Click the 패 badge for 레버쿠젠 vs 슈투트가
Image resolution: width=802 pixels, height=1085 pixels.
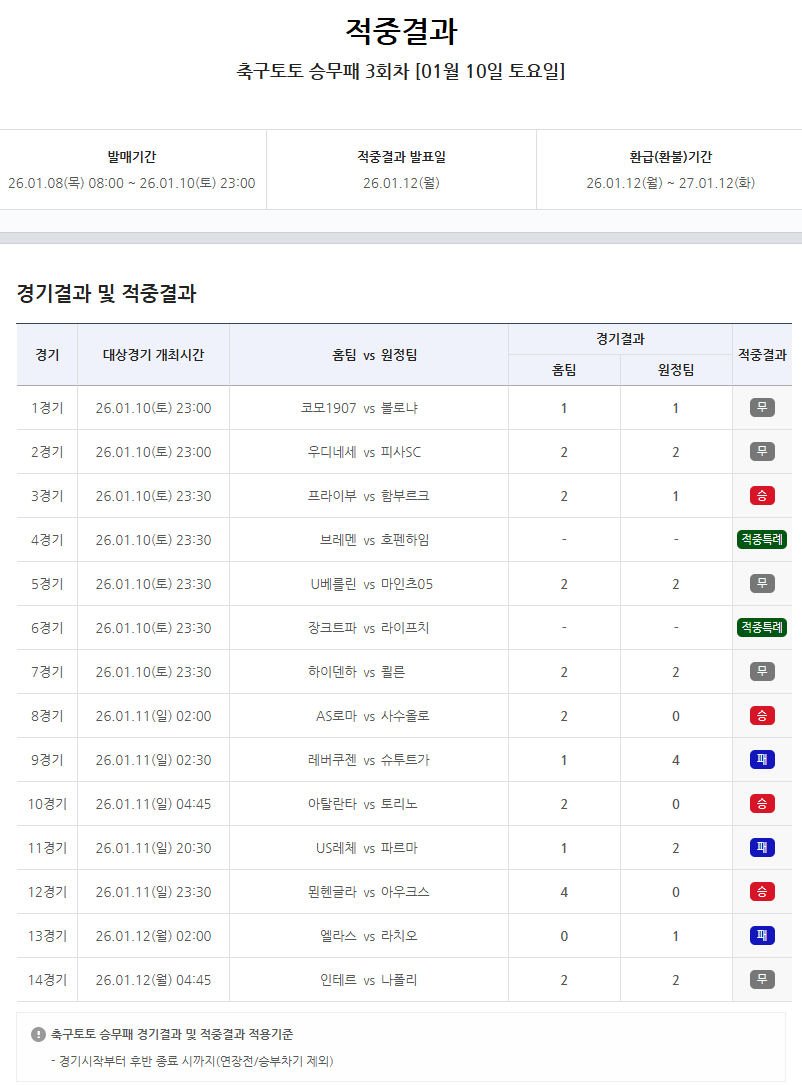763,759
